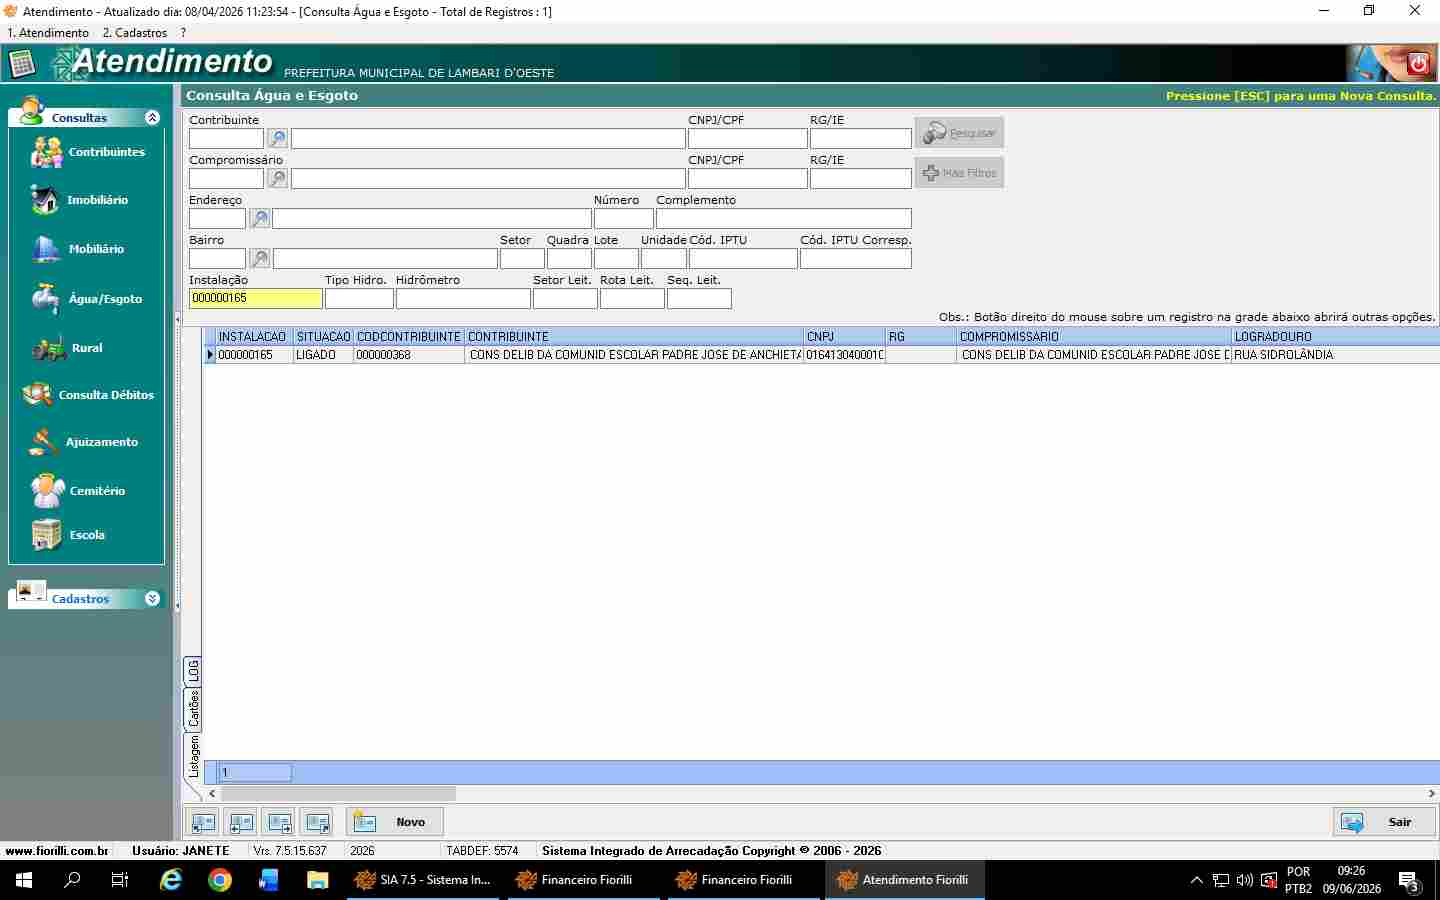
Task: Click the red power icon at the top right
Action: pos(1417,64)
